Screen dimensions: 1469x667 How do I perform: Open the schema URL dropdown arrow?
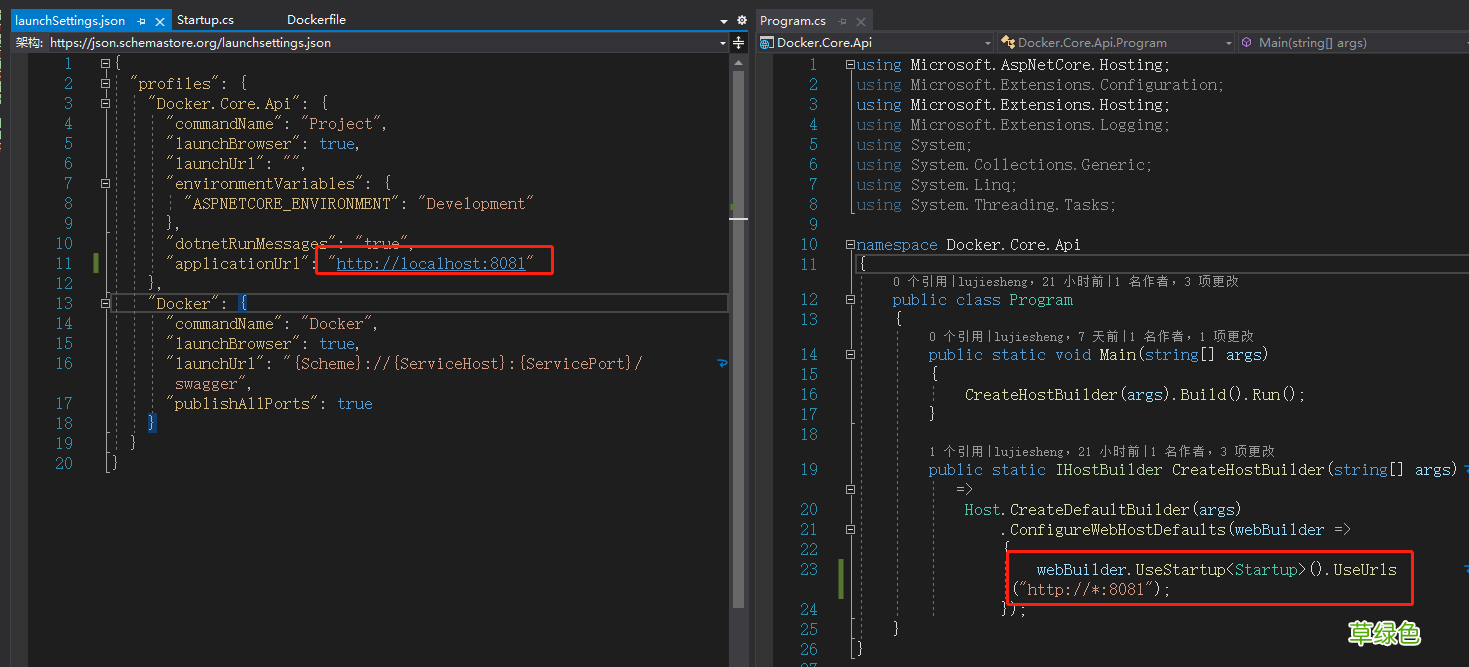(722, 42)
